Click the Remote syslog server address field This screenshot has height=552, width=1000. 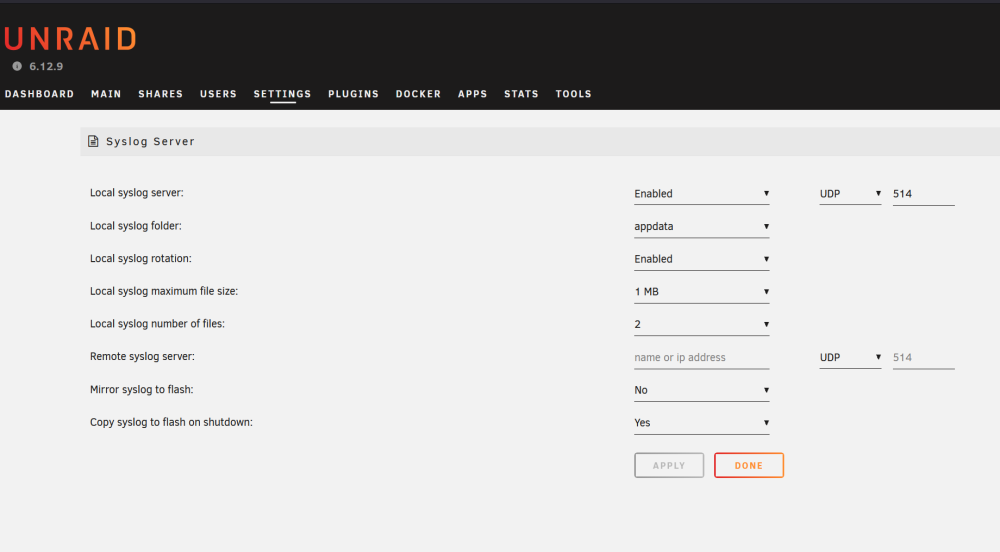702,358
